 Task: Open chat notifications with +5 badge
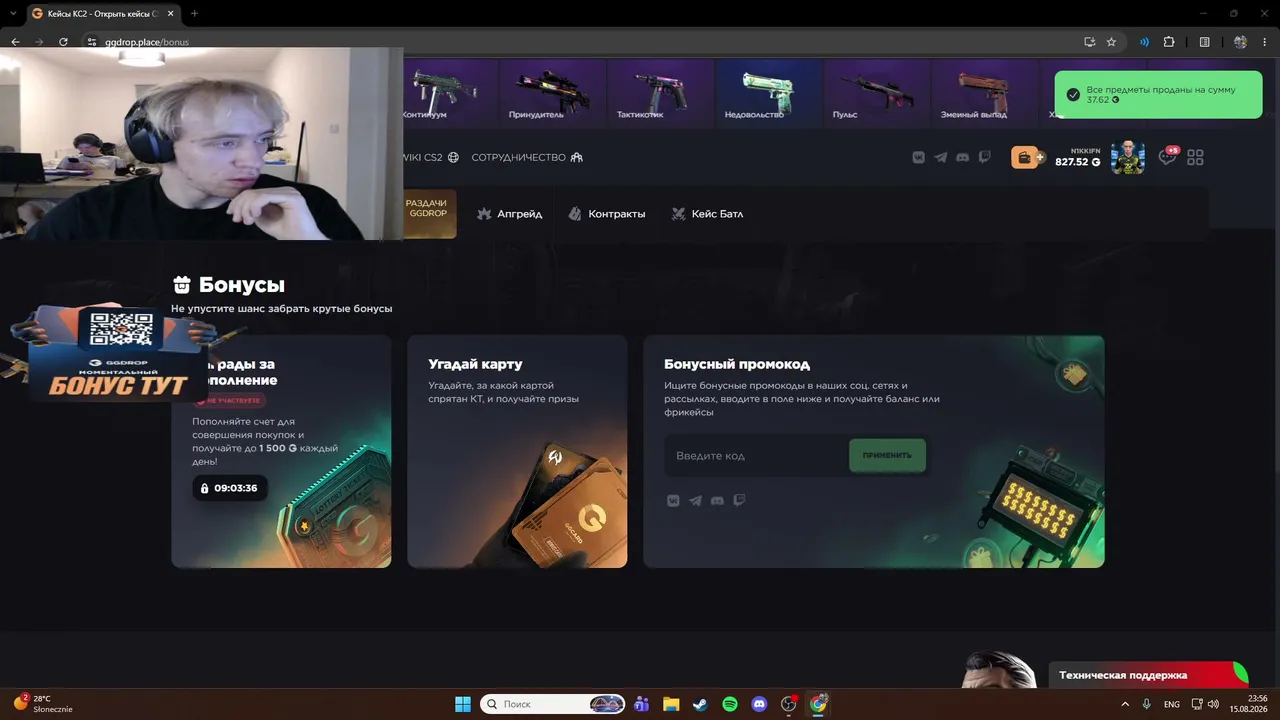pos(1168,156)
